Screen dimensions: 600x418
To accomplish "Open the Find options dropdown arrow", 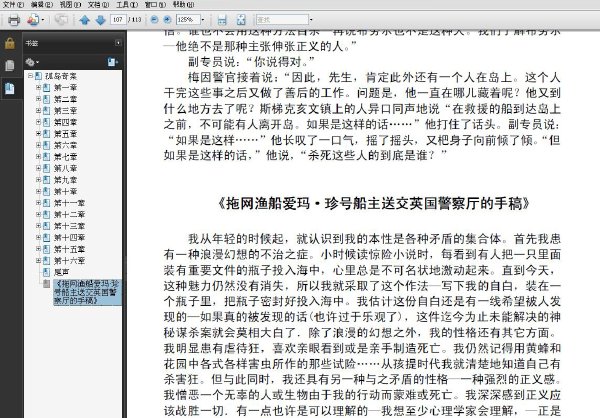I will click(x=311, y=20).
